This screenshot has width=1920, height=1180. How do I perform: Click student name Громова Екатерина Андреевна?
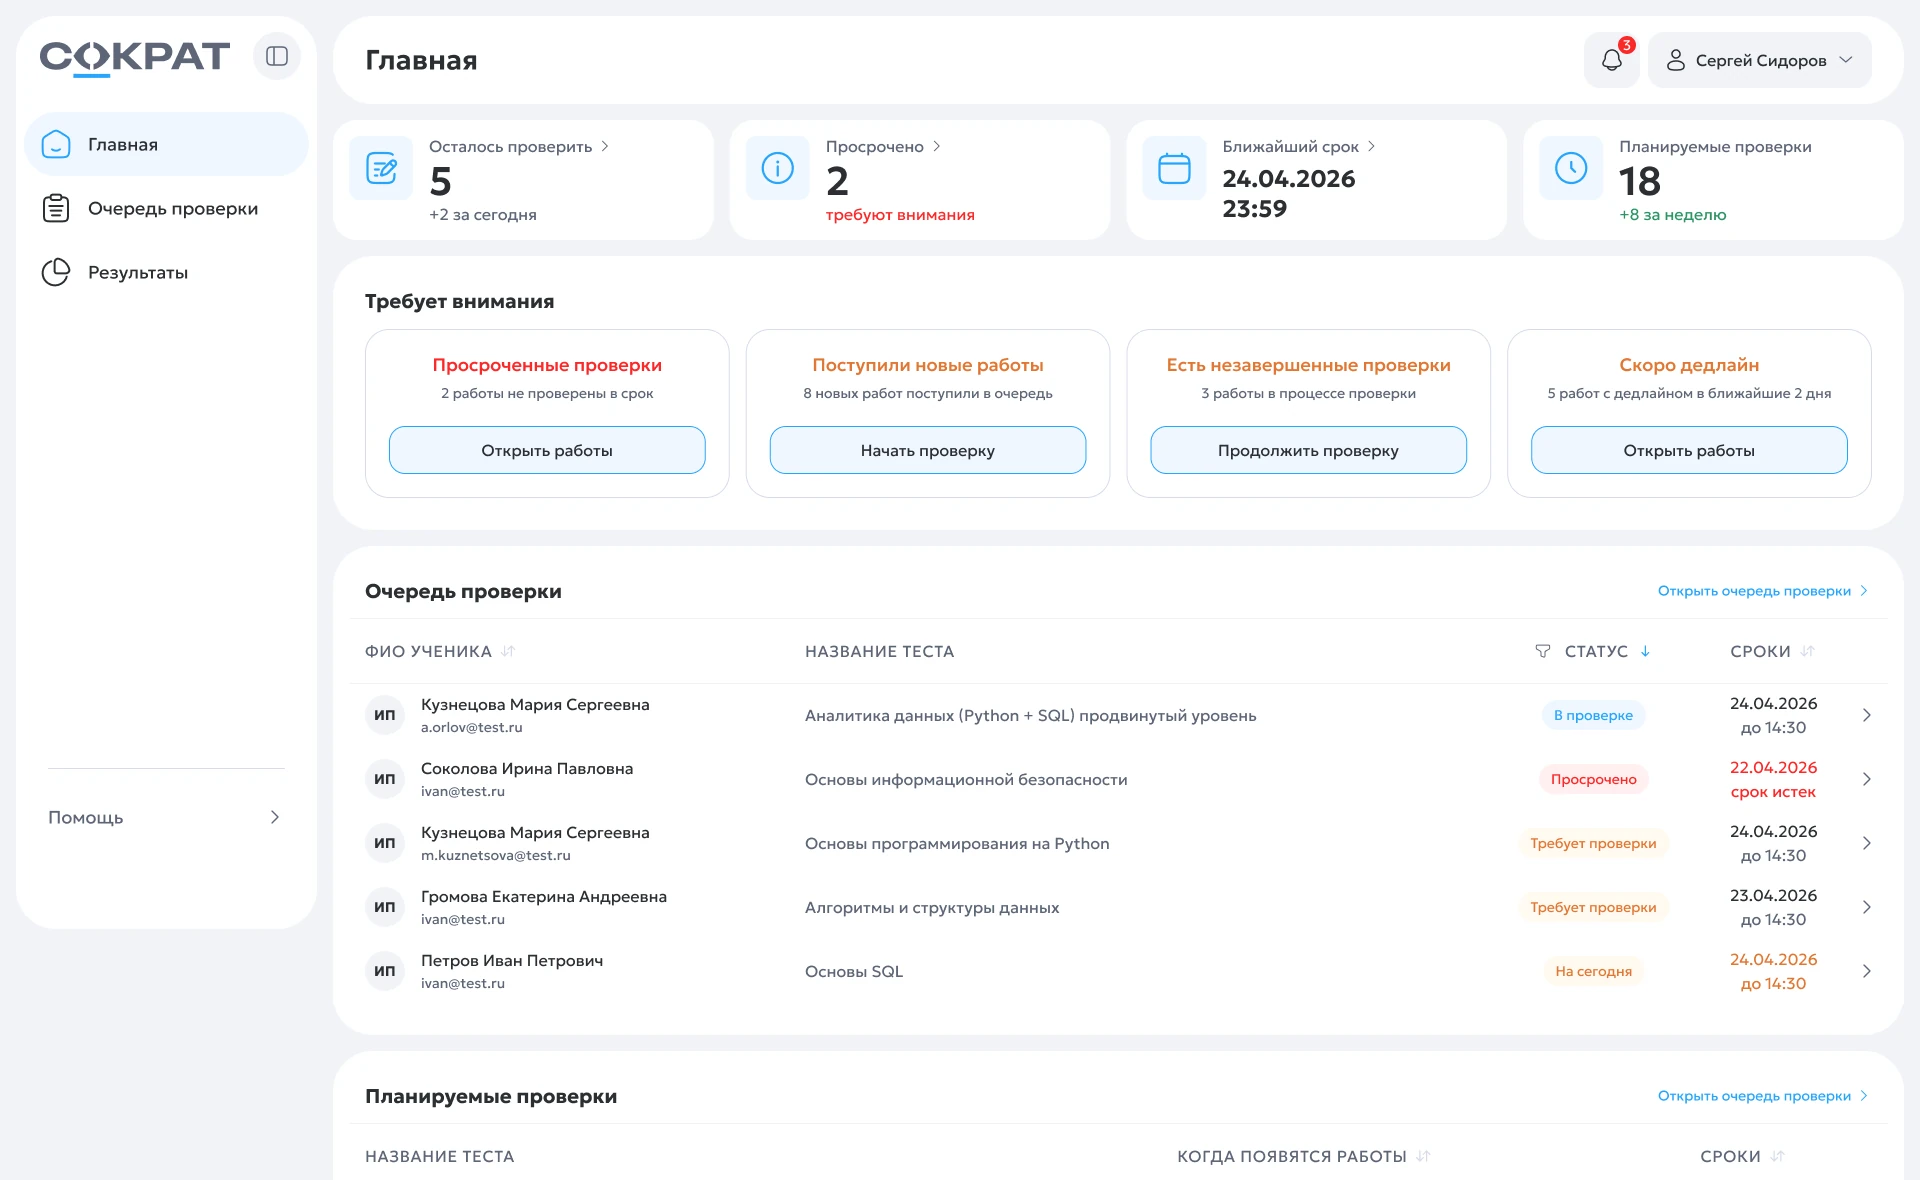543,896
